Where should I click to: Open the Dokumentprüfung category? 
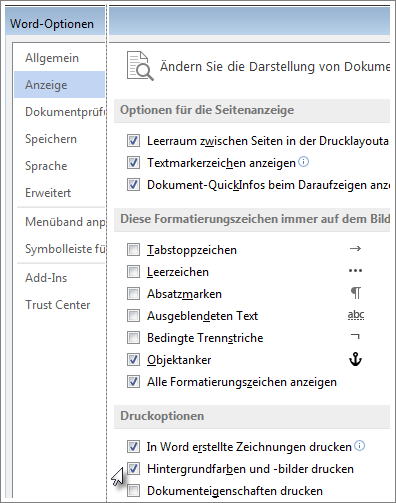[59, 112]
